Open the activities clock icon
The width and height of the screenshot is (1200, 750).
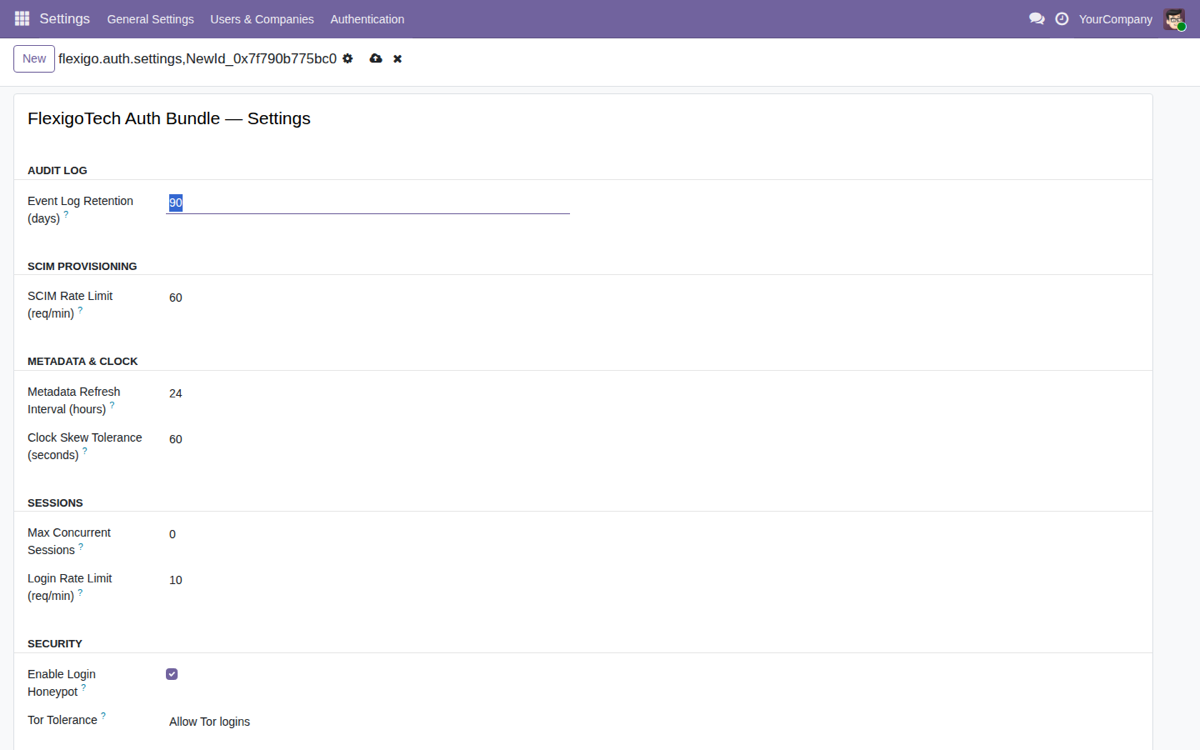(x=1062, y=19)
